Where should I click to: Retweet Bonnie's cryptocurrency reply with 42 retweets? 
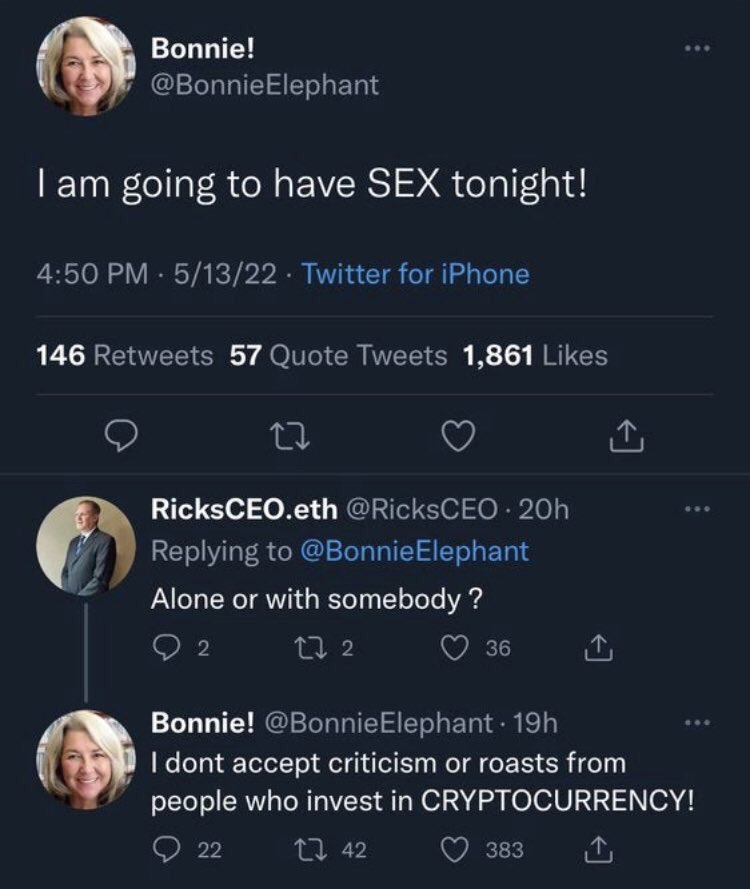click(309, 850)
